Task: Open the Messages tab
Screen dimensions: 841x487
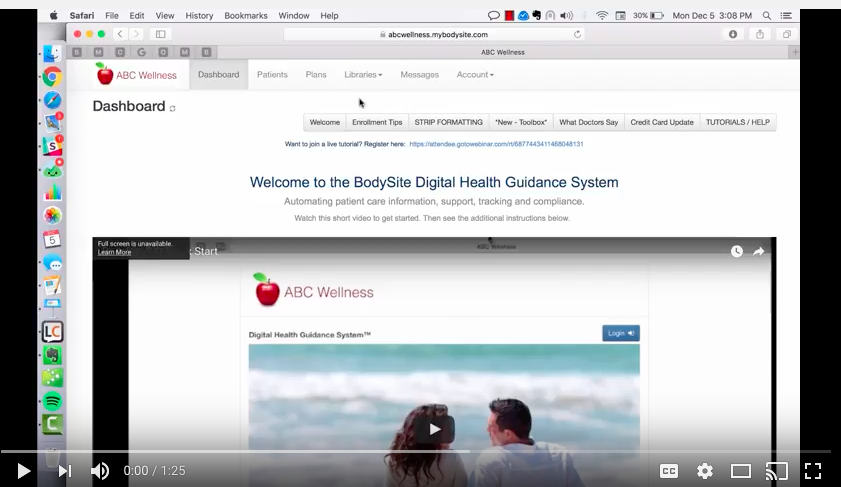Action: point(419,75)
